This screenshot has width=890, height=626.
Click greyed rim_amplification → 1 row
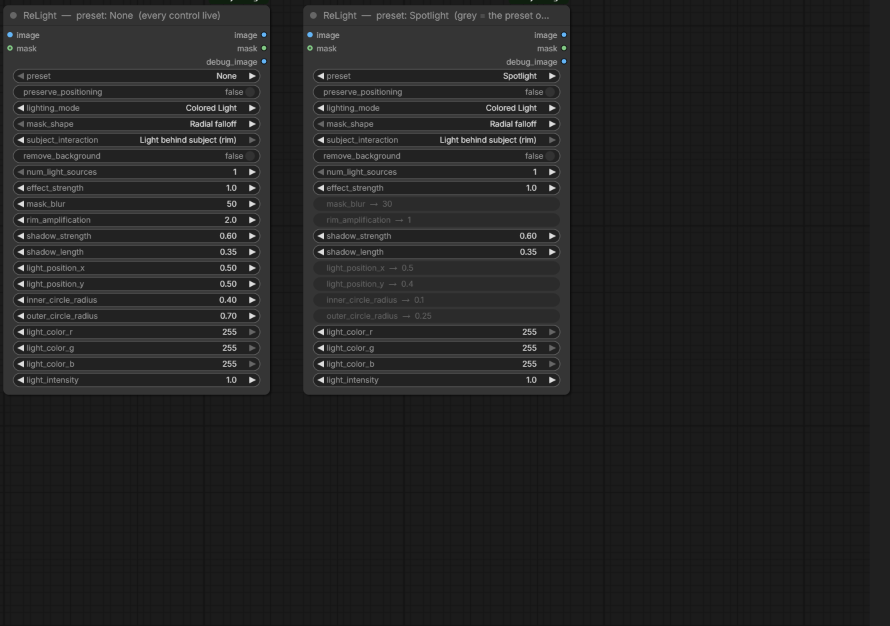436,220
